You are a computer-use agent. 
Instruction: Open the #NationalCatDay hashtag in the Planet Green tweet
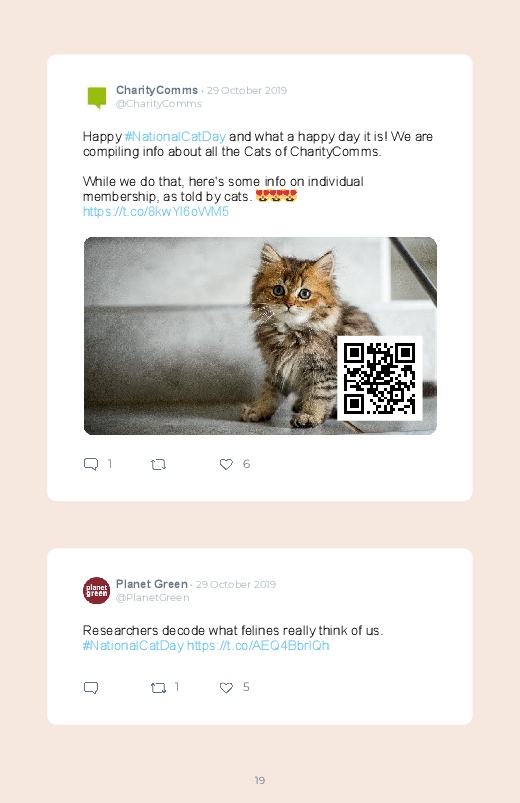[133, 645]
